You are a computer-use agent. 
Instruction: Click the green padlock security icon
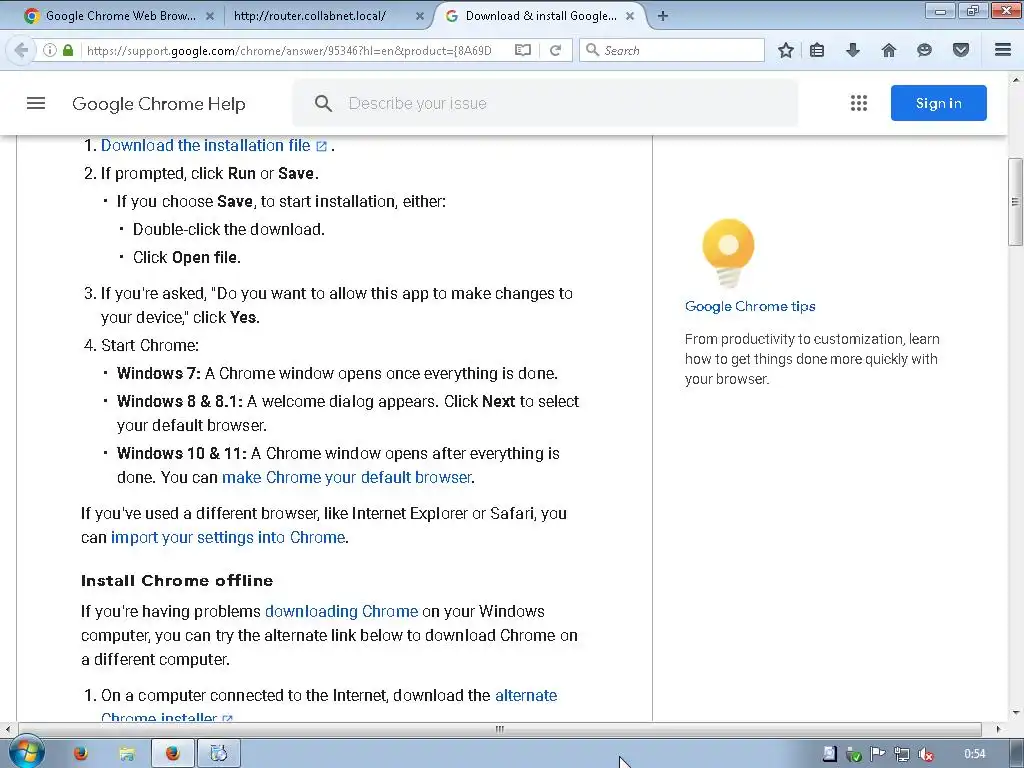tap(68, 50)
